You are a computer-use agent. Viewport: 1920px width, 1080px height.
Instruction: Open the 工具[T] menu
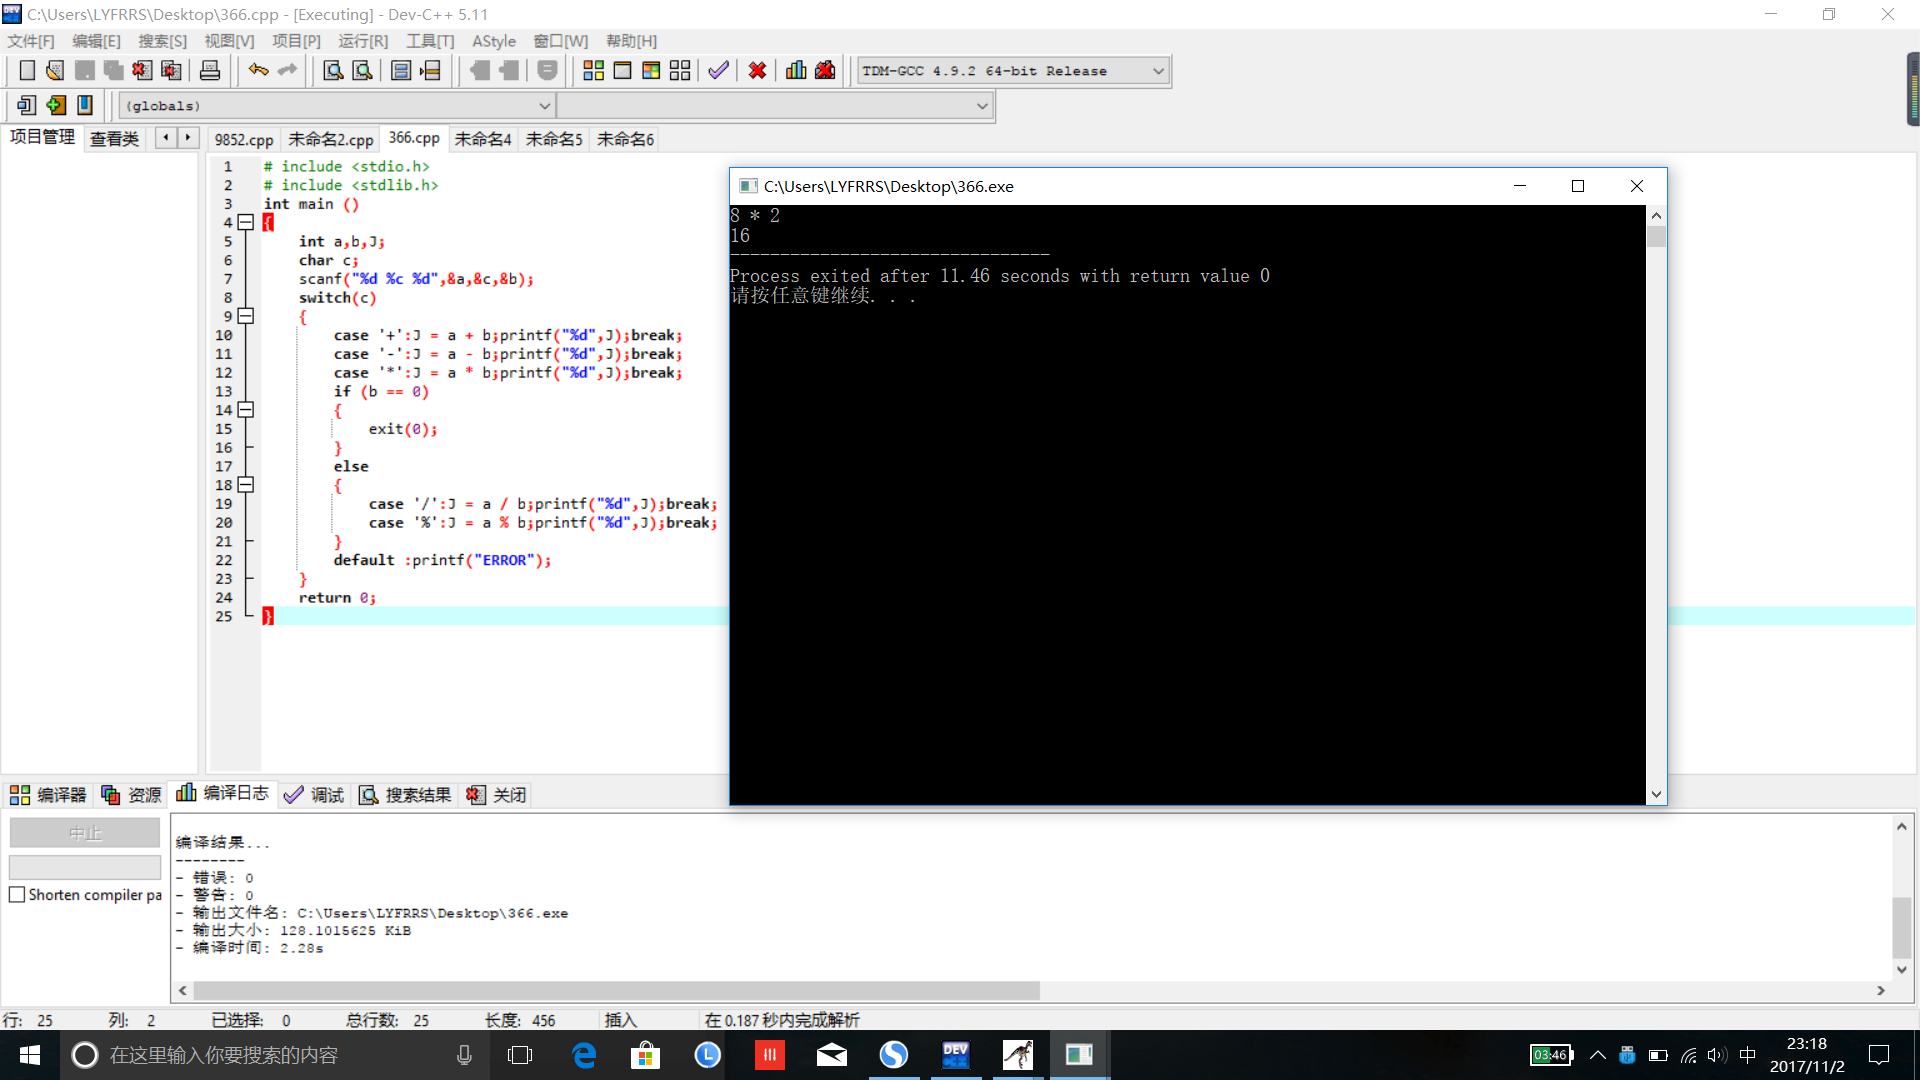point(430,41)
